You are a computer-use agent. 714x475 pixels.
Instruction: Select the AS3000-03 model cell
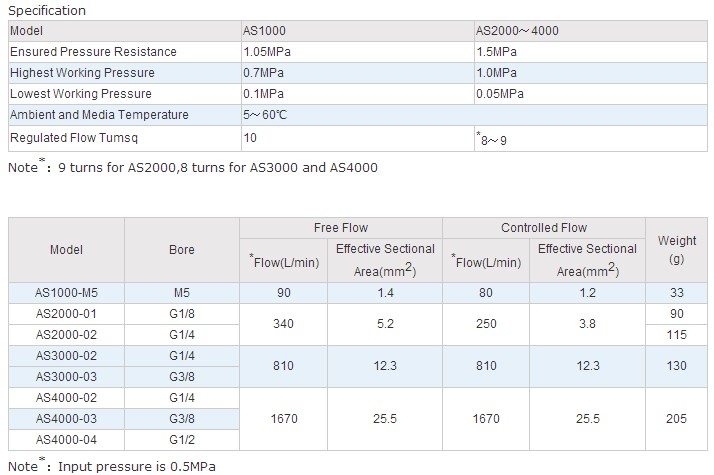tap(67, 376)
